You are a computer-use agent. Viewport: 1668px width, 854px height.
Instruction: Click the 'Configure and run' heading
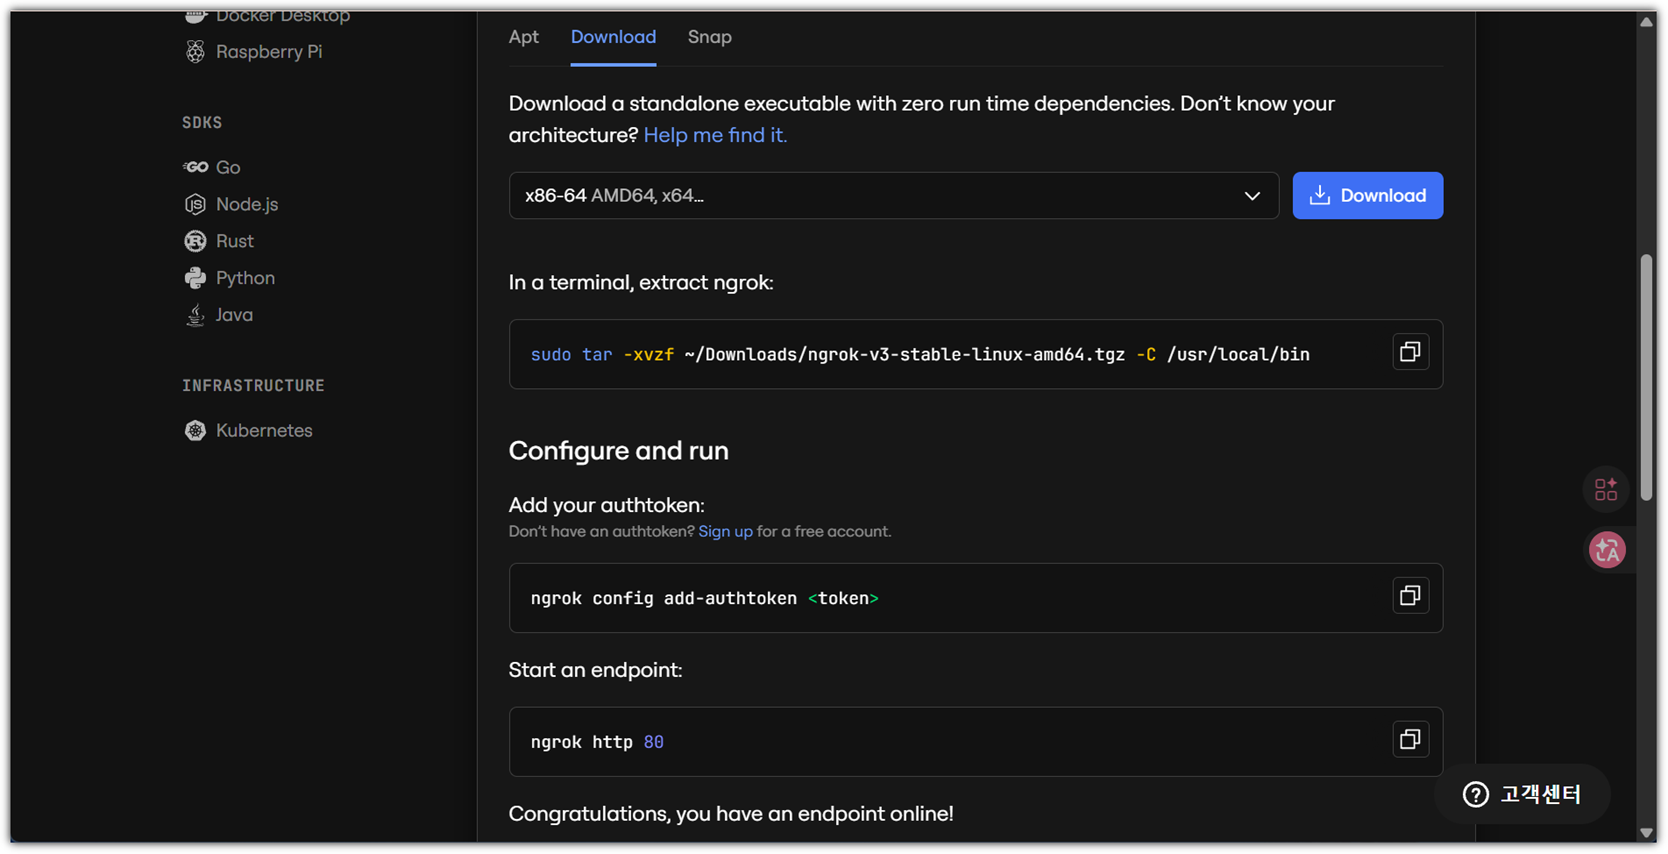pyautogui.click(x=619, y=451)
